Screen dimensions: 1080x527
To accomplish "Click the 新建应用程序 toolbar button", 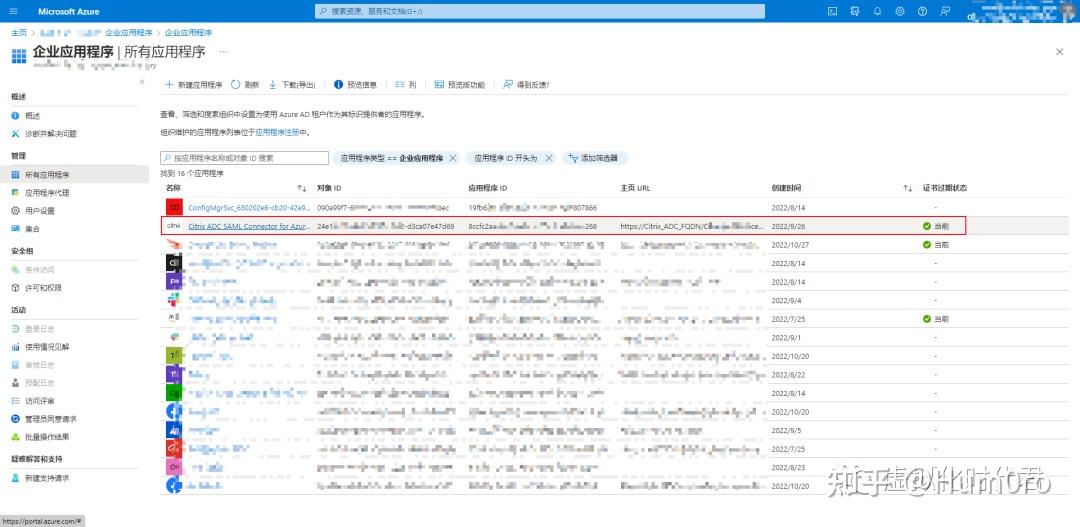I will tap(194, 85).
